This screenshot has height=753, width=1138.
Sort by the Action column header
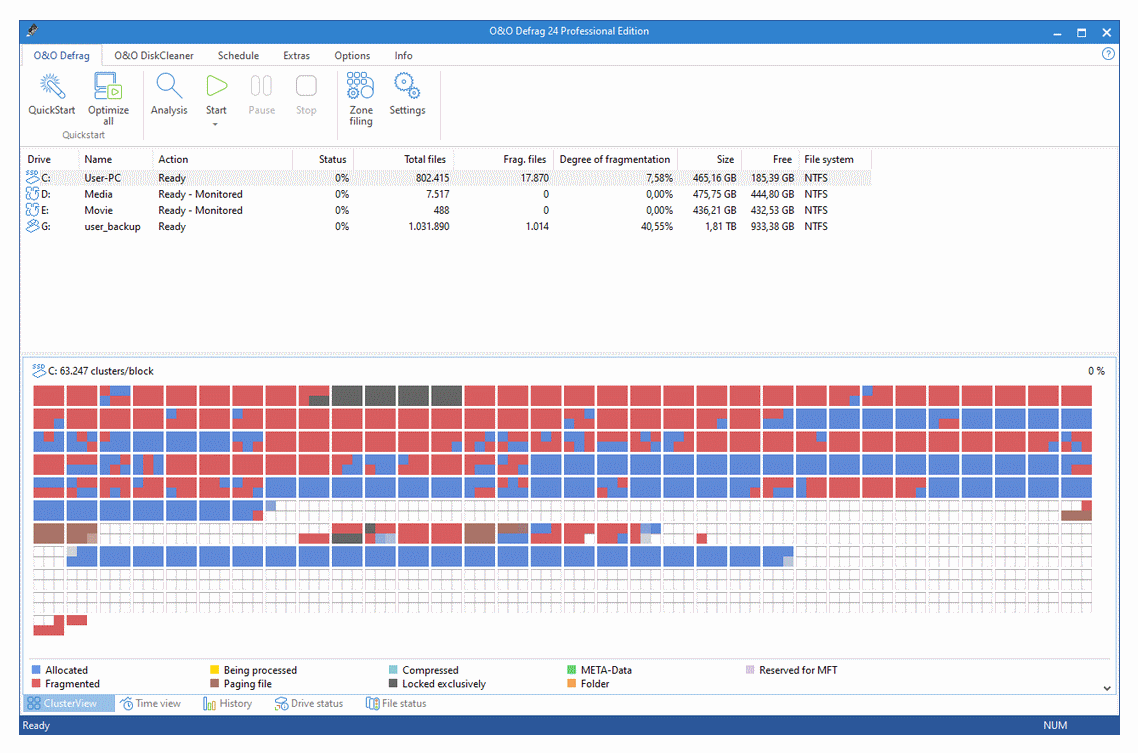pos(223,159)
